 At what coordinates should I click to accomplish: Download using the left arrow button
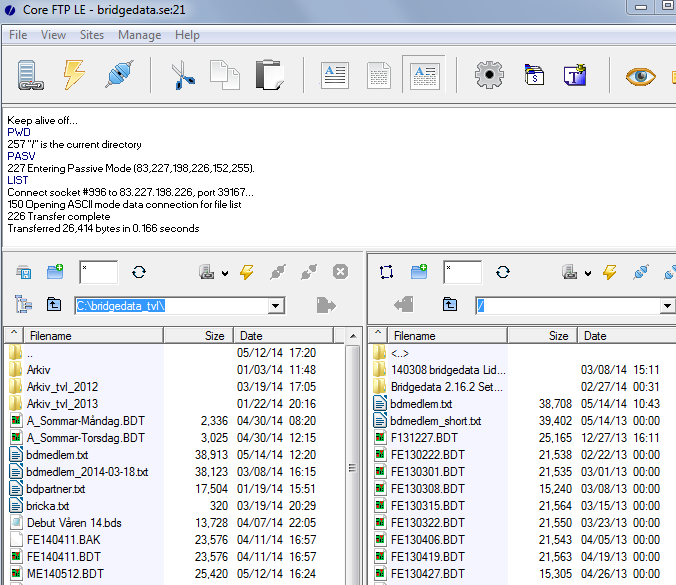tap(404, 304)
